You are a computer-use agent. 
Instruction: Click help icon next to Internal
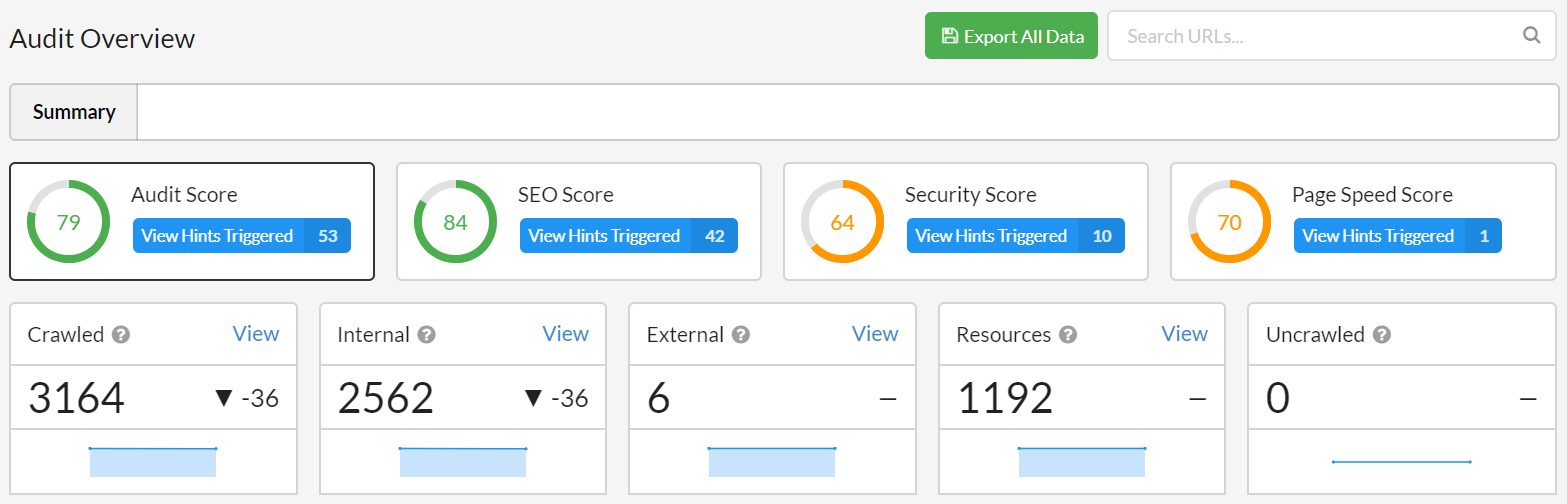click(427, 335)
